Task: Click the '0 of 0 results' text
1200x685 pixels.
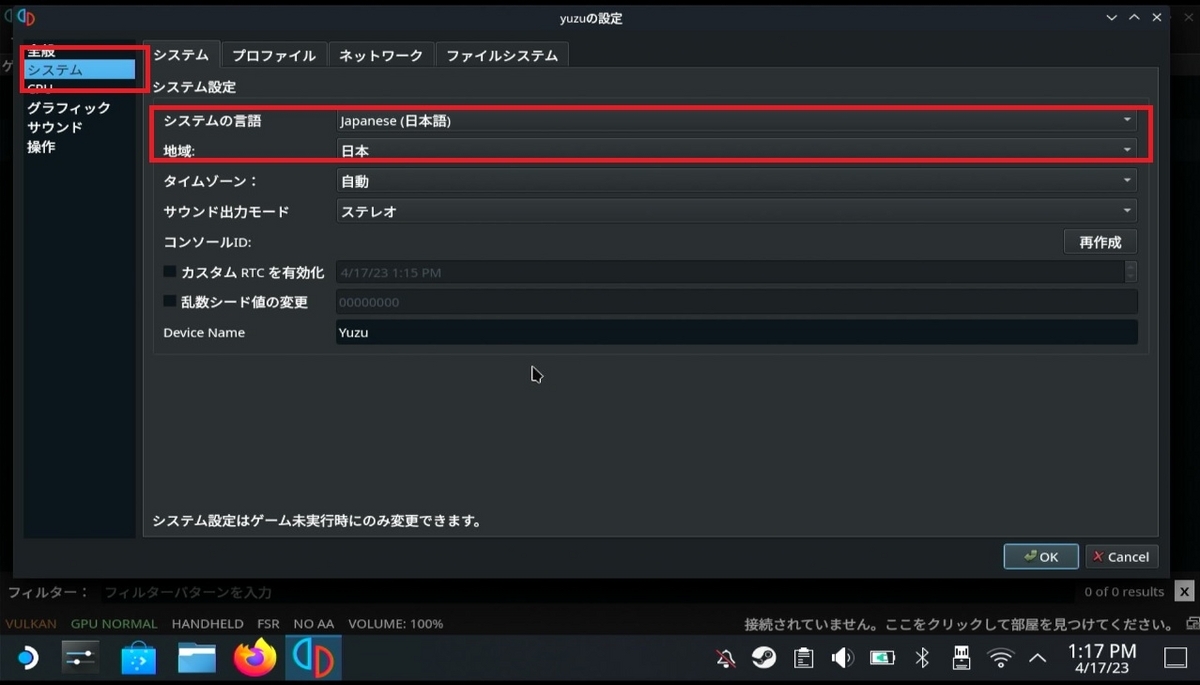Action: [1124, 592]
